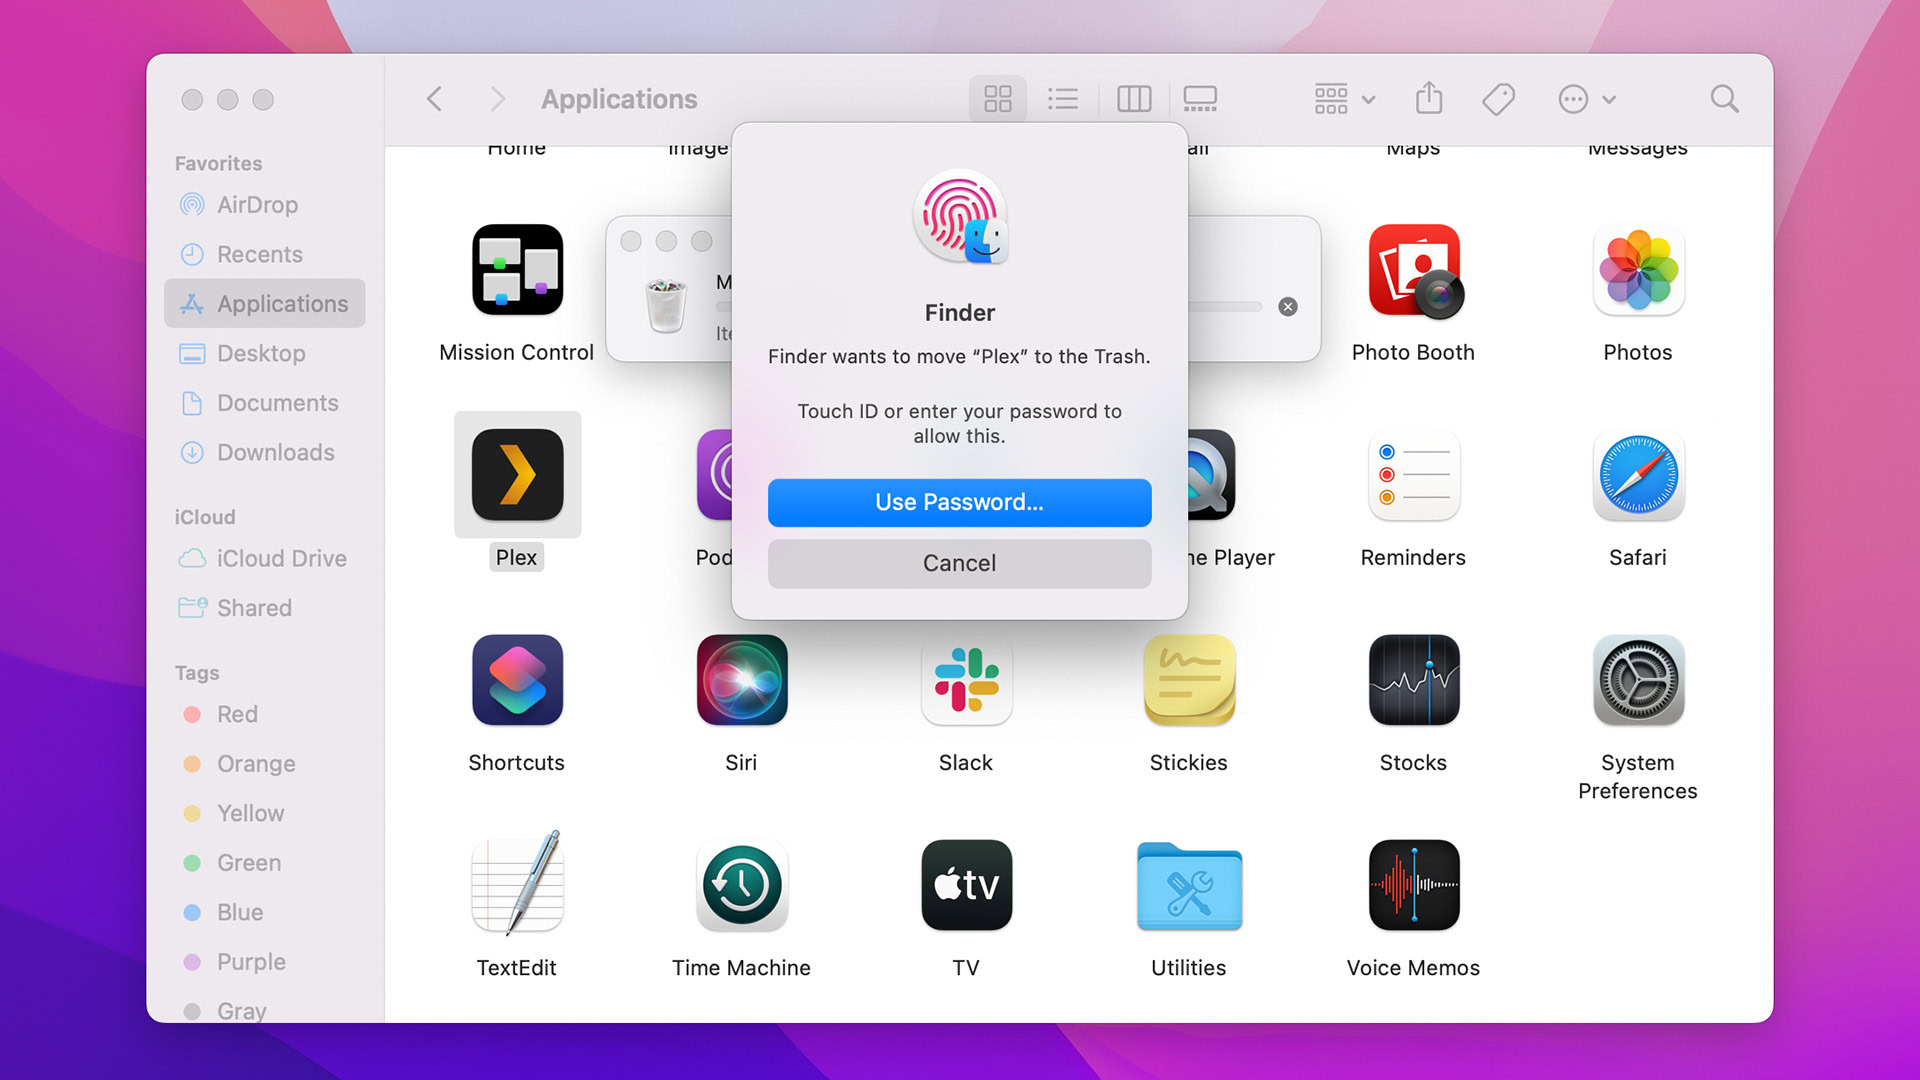This screenshot has height=1080, width=1920.
Task: Open Downloads in the sidebar
Action: tap(275, 452)
